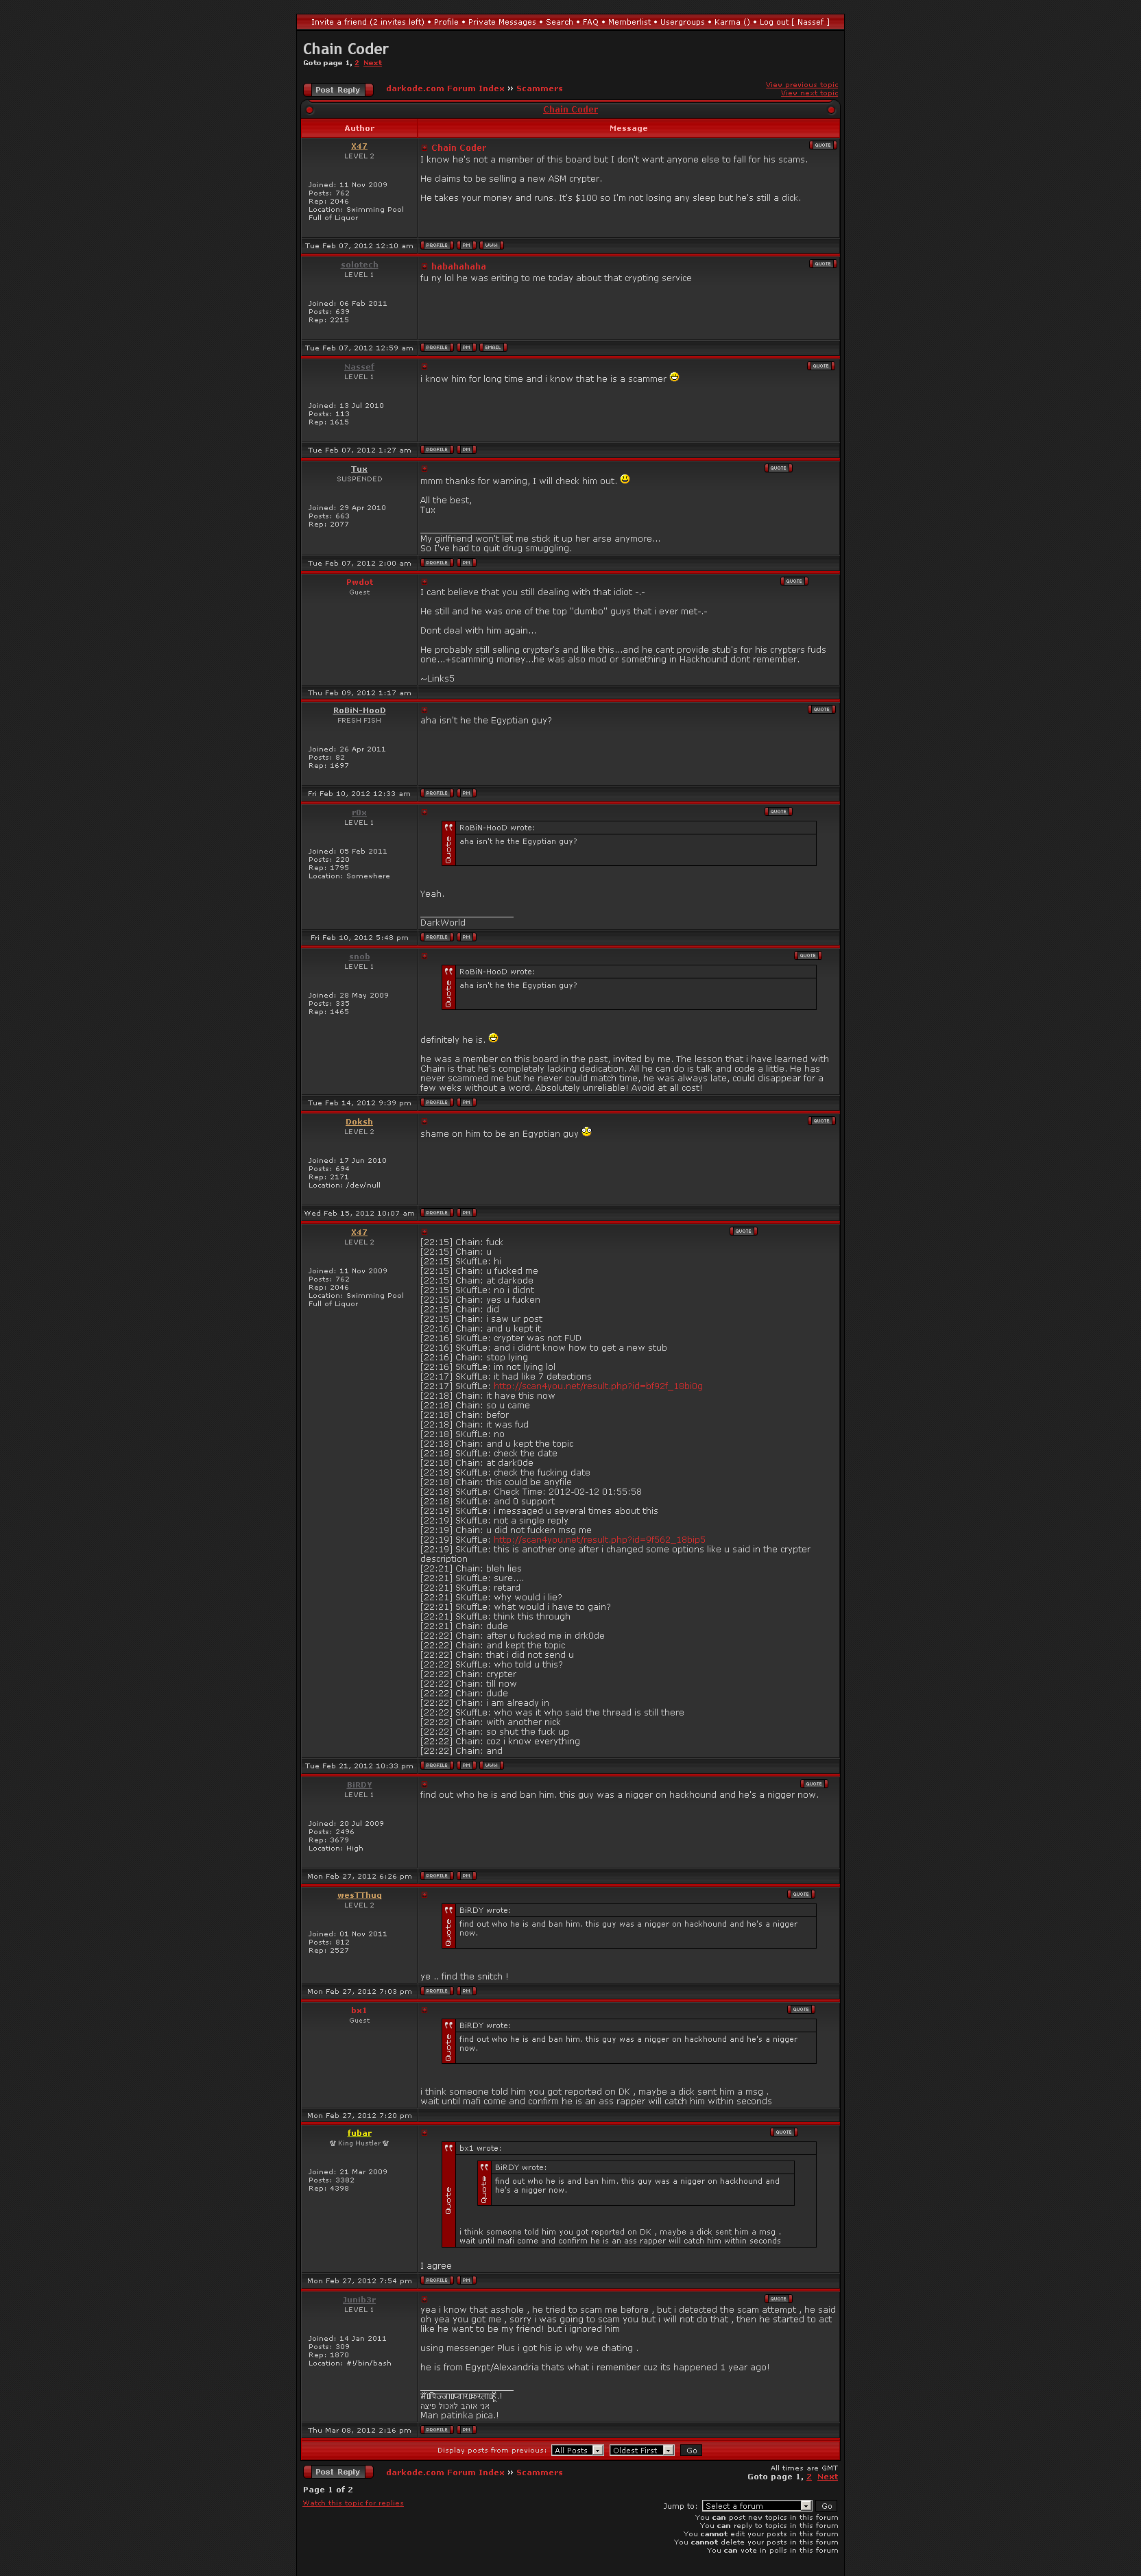The height and width of the screenshot is (2576, 1141).
Task: Select Memberlist in the top navigation bar
Action: click(629, 22)
